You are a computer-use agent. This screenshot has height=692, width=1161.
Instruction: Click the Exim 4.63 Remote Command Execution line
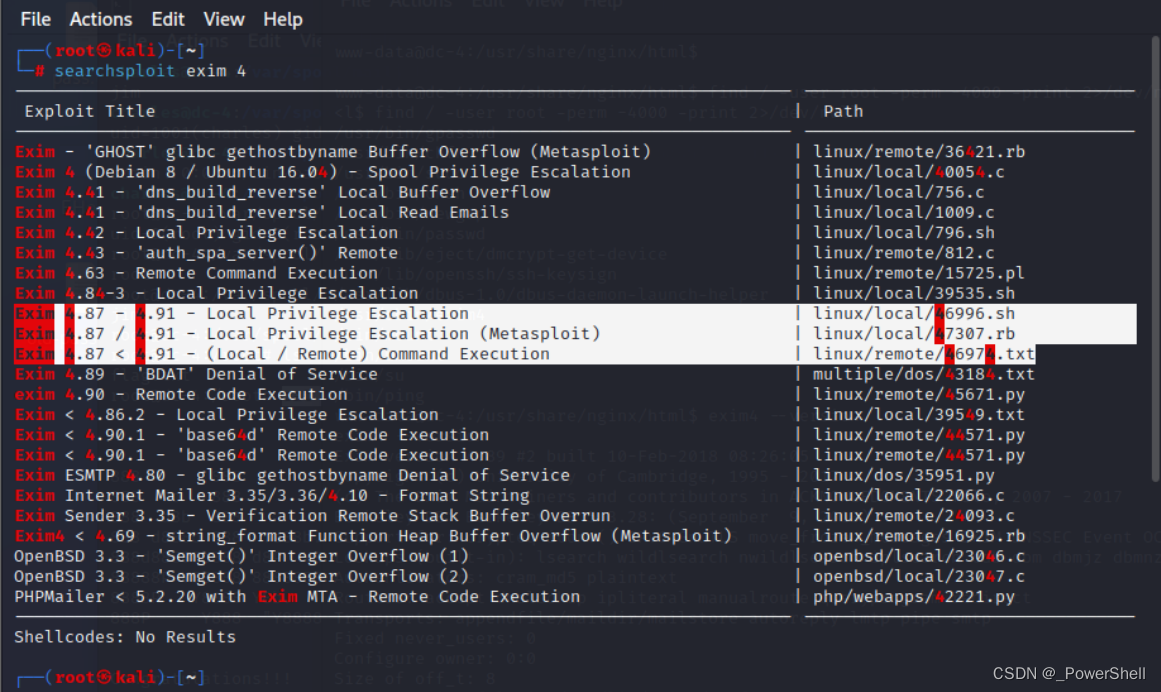click(195, 273)
